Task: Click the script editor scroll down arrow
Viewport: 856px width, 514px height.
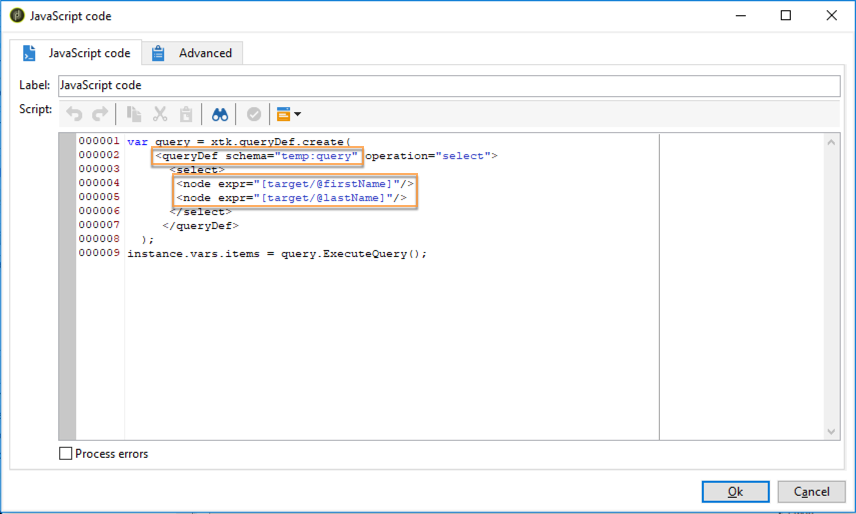Action: (831, 432)
